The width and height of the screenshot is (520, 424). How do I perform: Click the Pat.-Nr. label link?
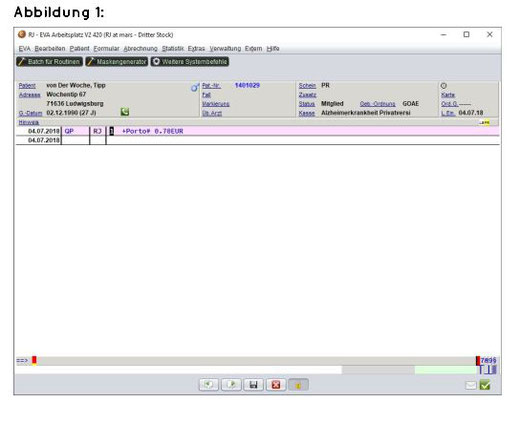click(x=211, y=86)
